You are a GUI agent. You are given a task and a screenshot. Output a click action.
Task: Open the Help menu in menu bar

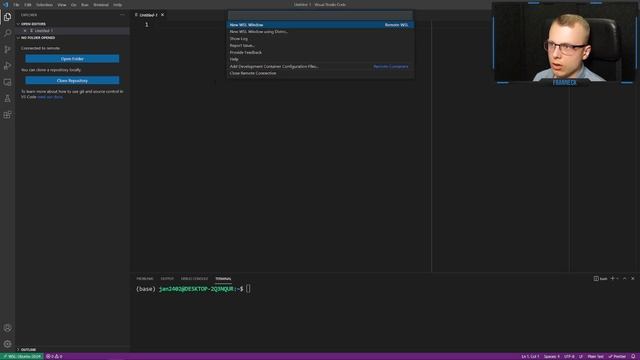[118, 5]
